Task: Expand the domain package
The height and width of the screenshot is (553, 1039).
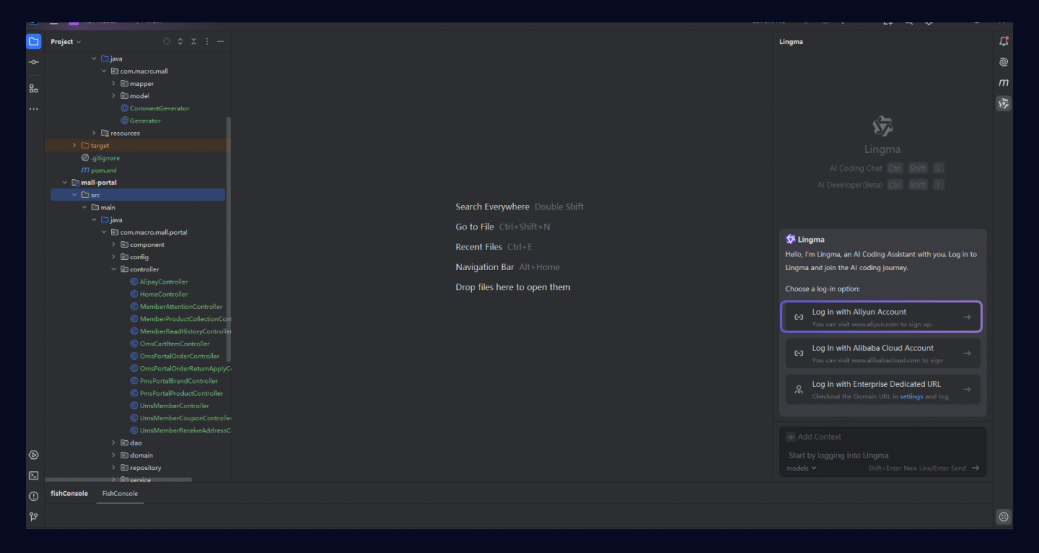Action: (x=113, y=456)
